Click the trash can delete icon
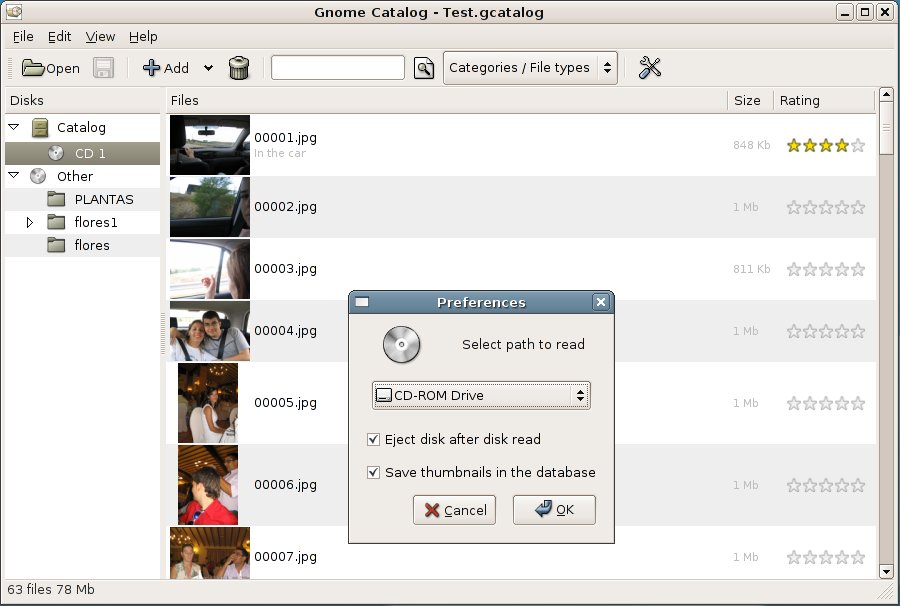Viewport: 900px width, 606px height. [238, 68]
